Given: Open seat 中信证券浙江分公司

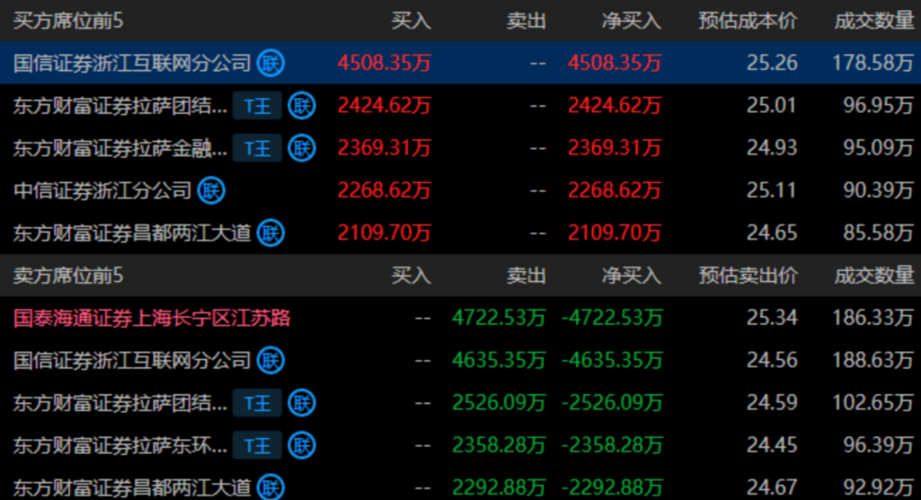Looking at the screenshot, I should pyautogui.click(x=102, y=190).
